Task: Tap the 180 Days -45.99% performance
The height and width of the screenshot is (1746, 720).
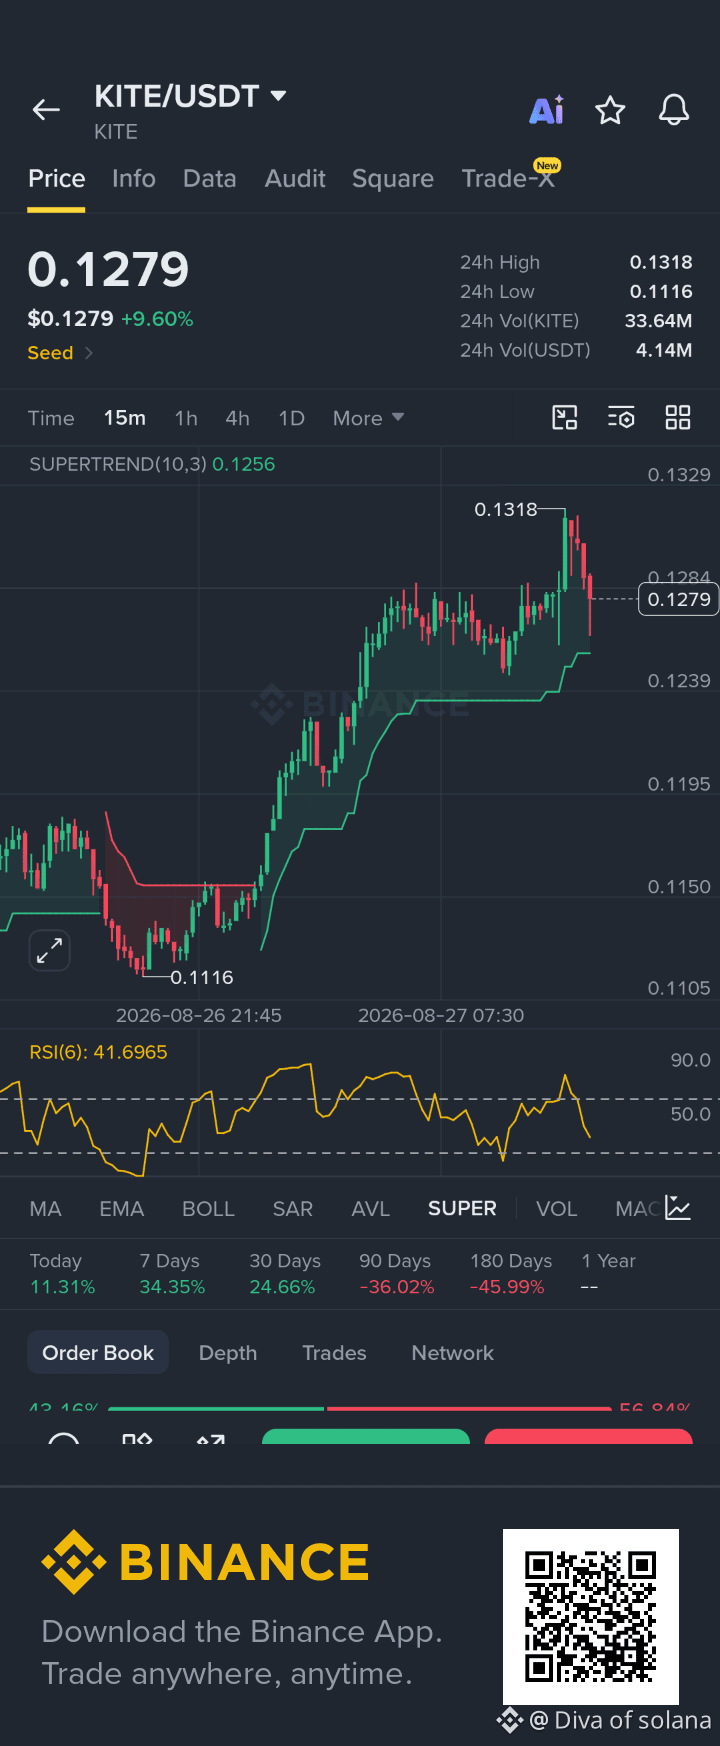Action: click(x=511, y=1274)
